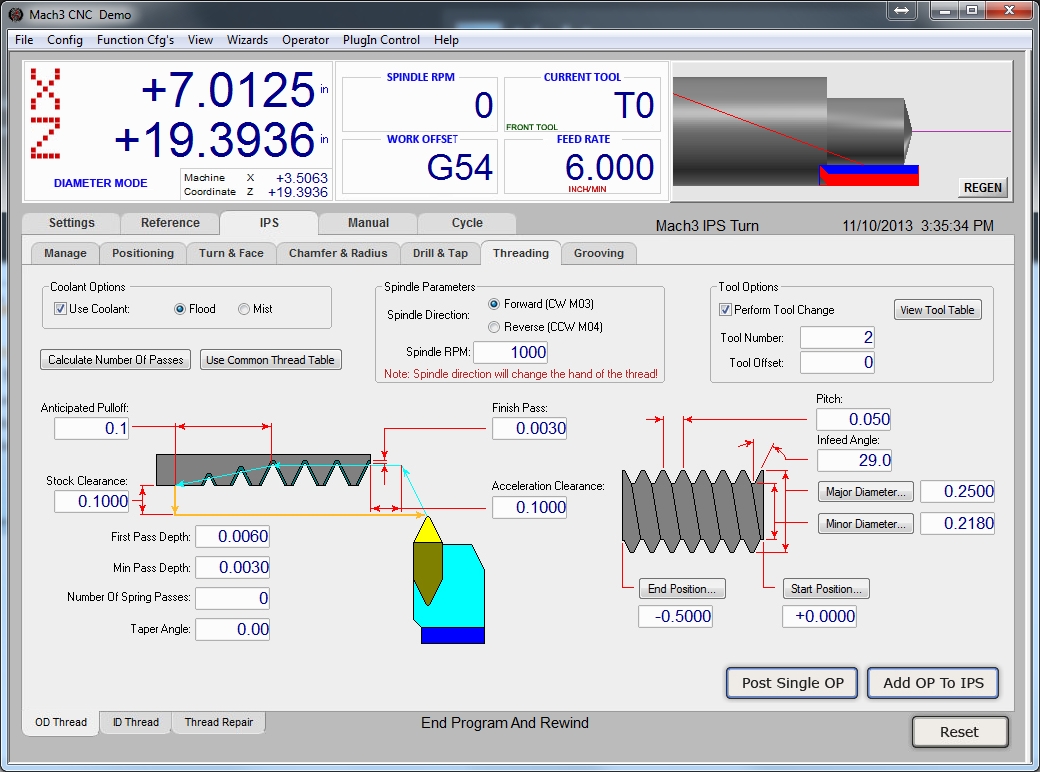Click the Number Of Spring Passes field
The image size is (1040, 772).
coord(232,598)
